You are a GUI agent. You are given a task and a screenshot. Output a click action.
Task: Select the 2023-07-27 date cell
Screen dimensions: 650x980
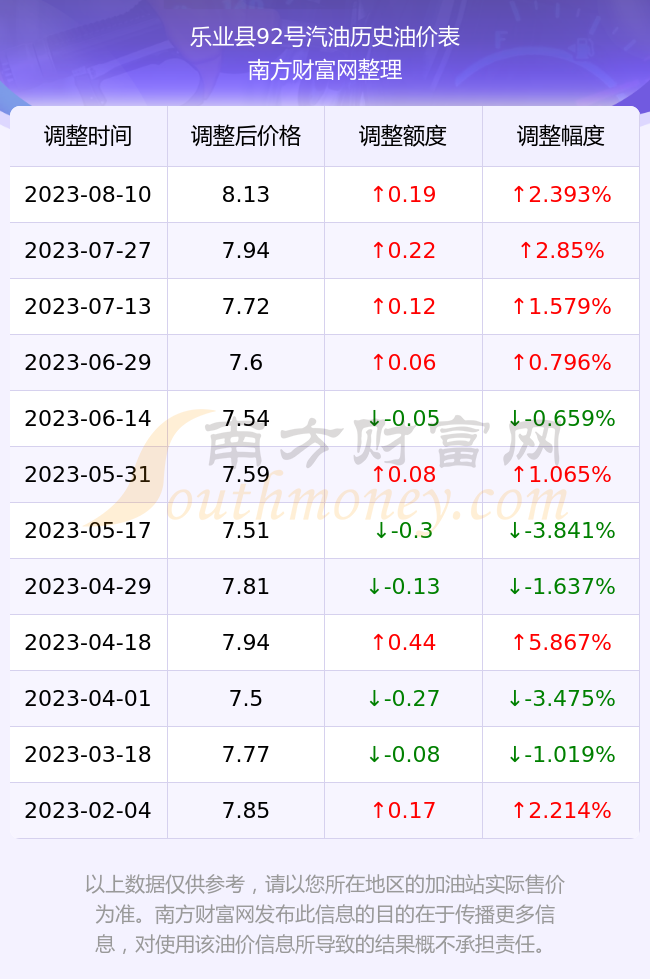pos(88,251)
